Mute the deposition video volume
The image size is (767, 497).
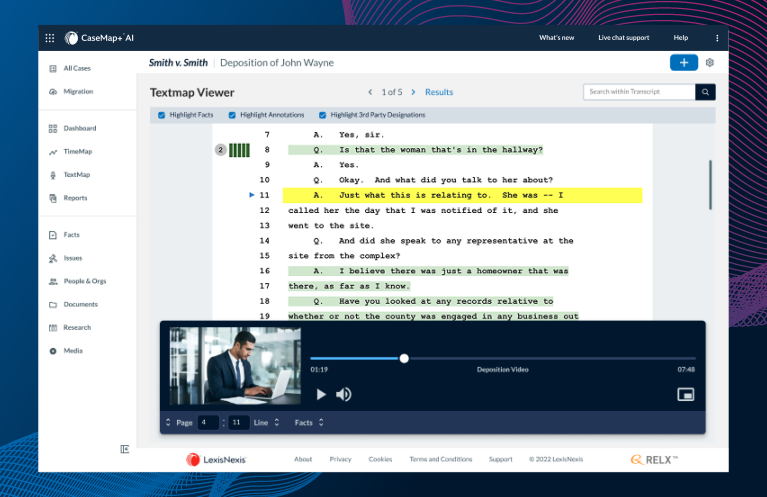point(344,394)
